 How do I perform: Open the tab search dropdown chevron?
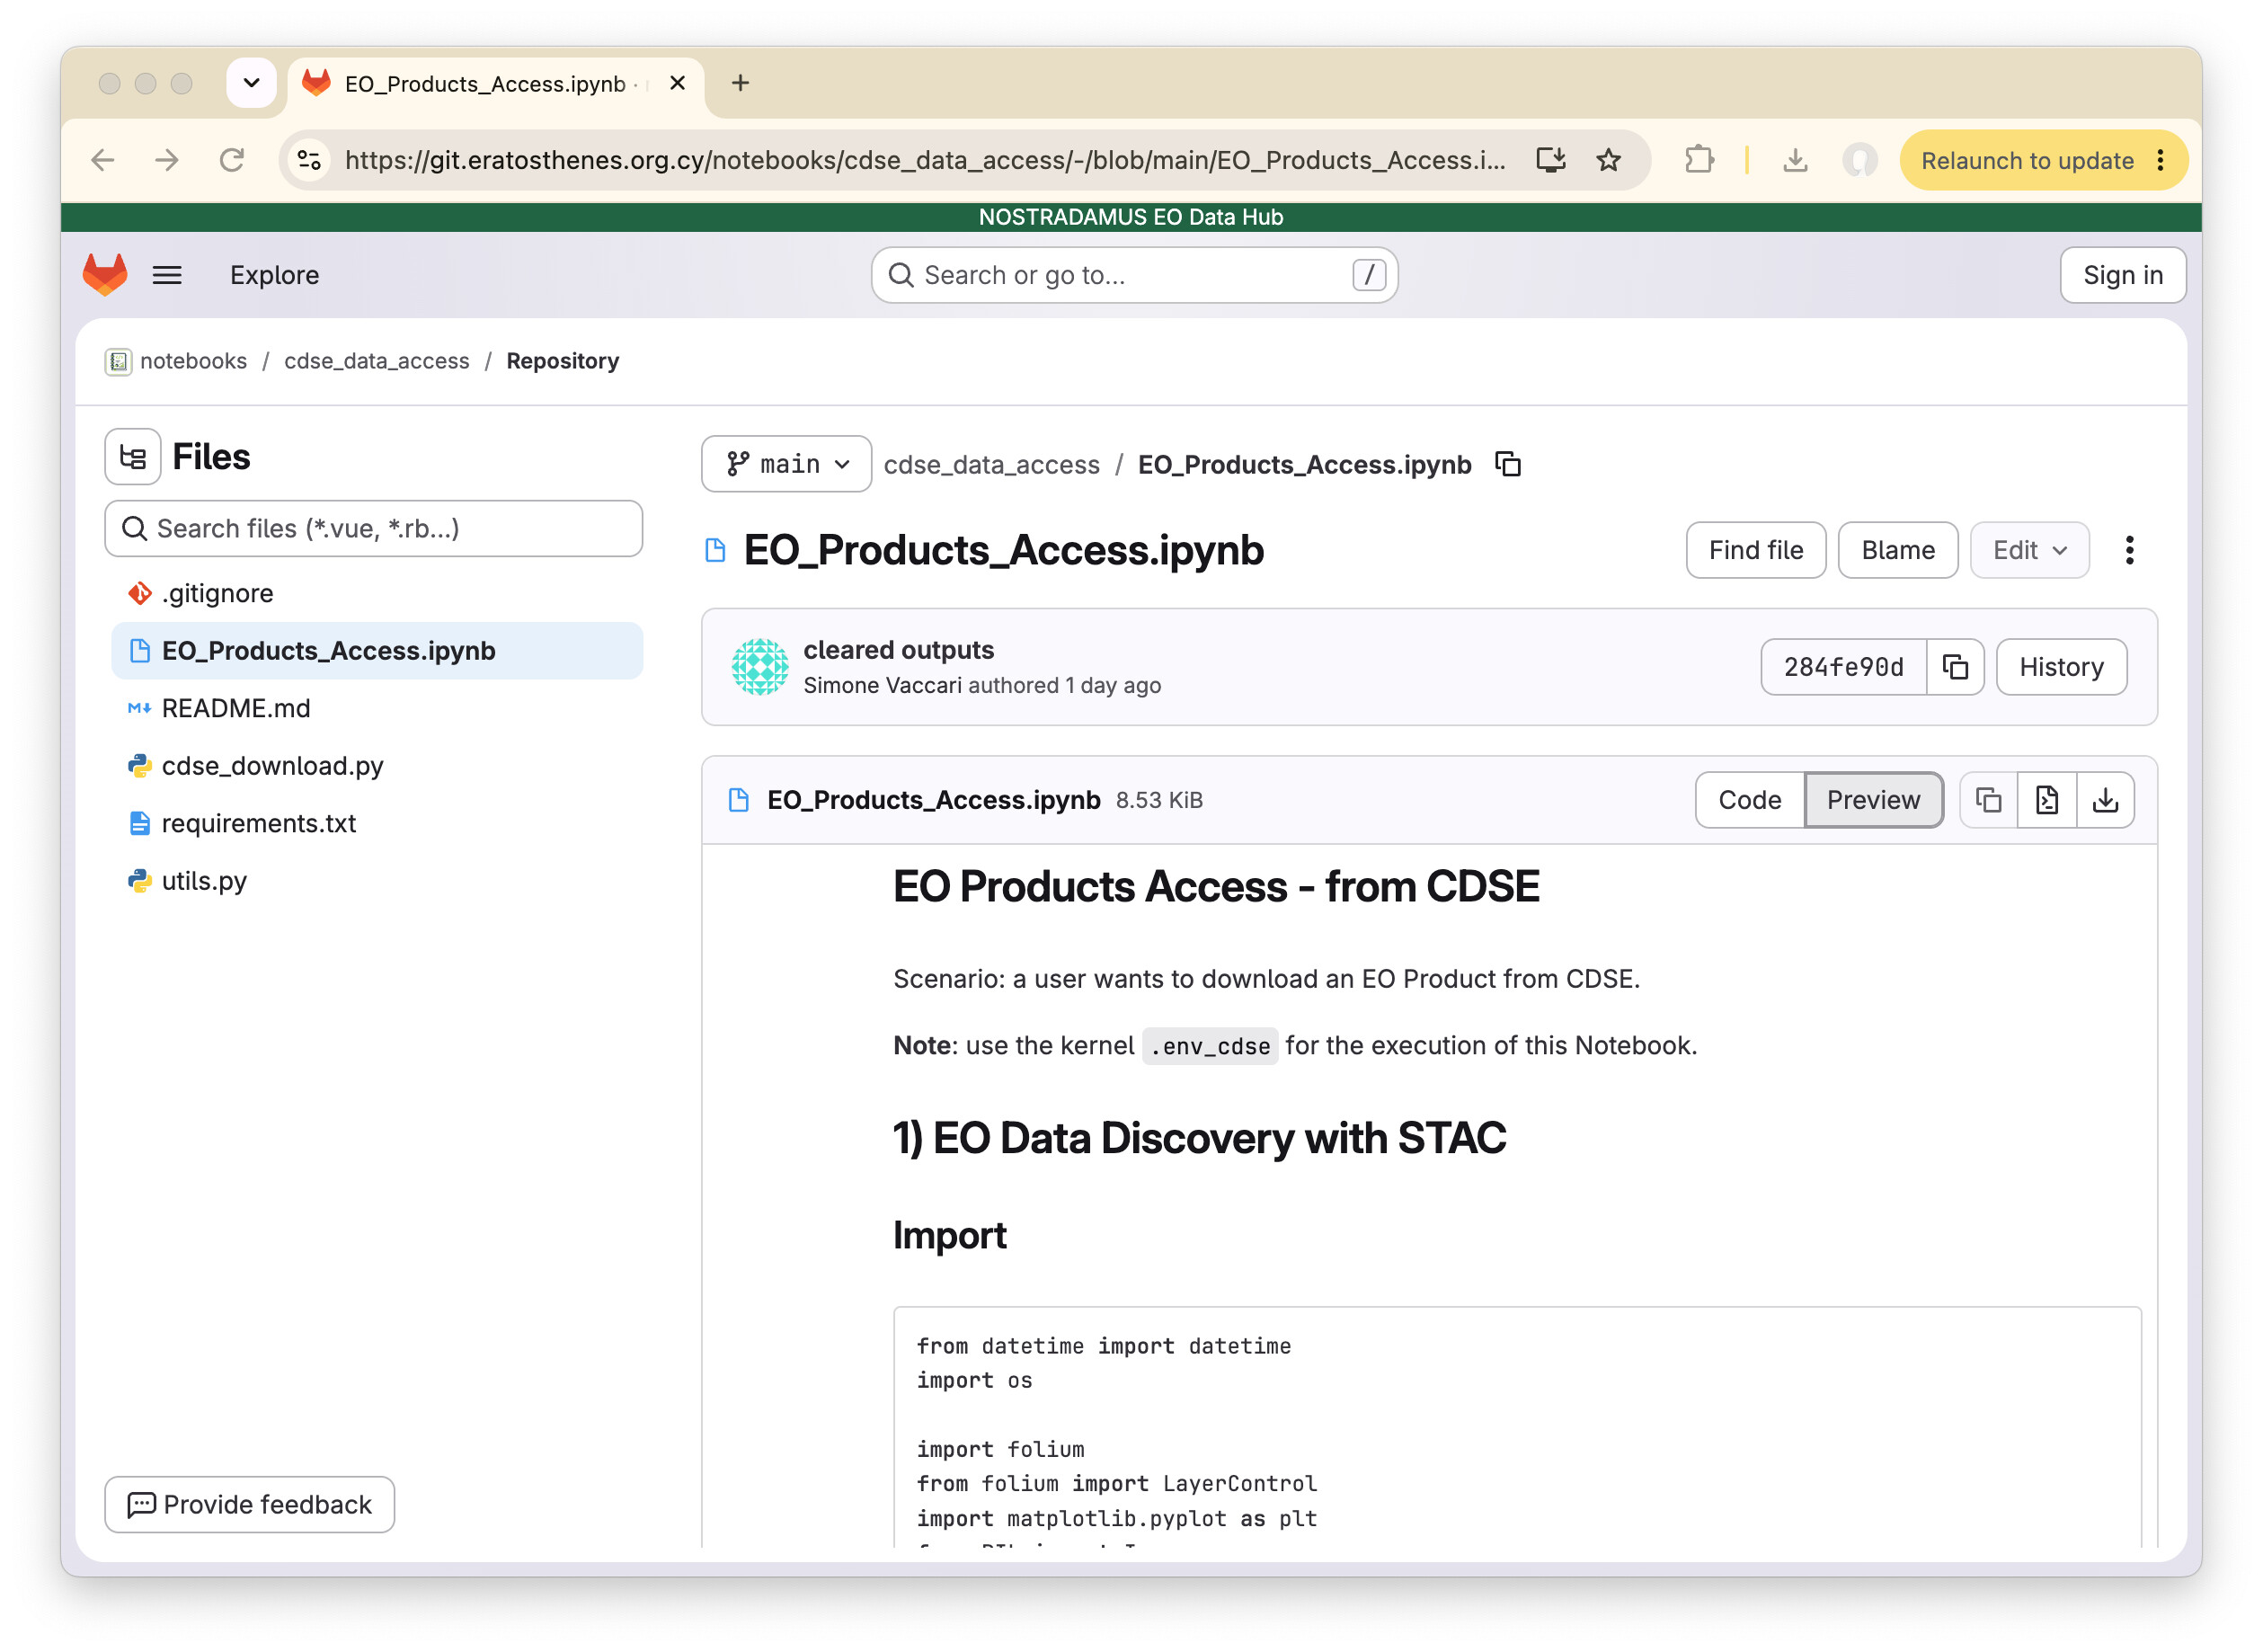point(251,83)
